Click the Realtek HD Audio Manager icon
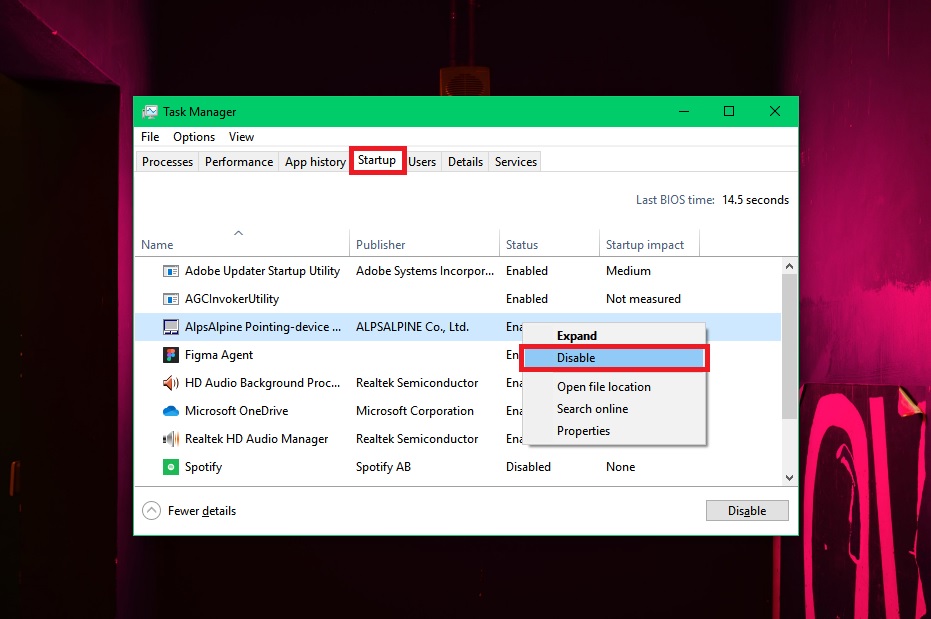 (x=170, y=439)
